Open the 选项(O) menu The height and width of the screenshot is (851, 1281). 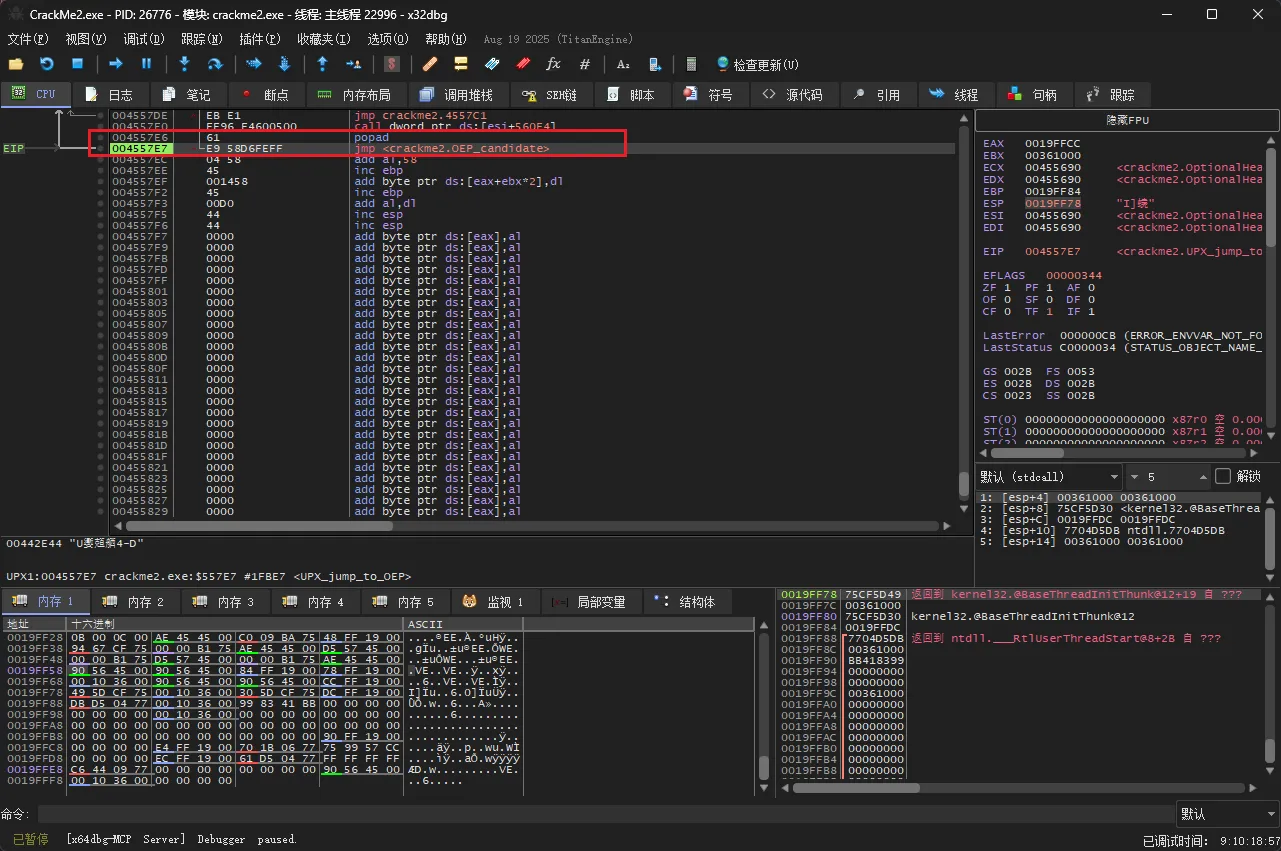(x=388, y=39)
